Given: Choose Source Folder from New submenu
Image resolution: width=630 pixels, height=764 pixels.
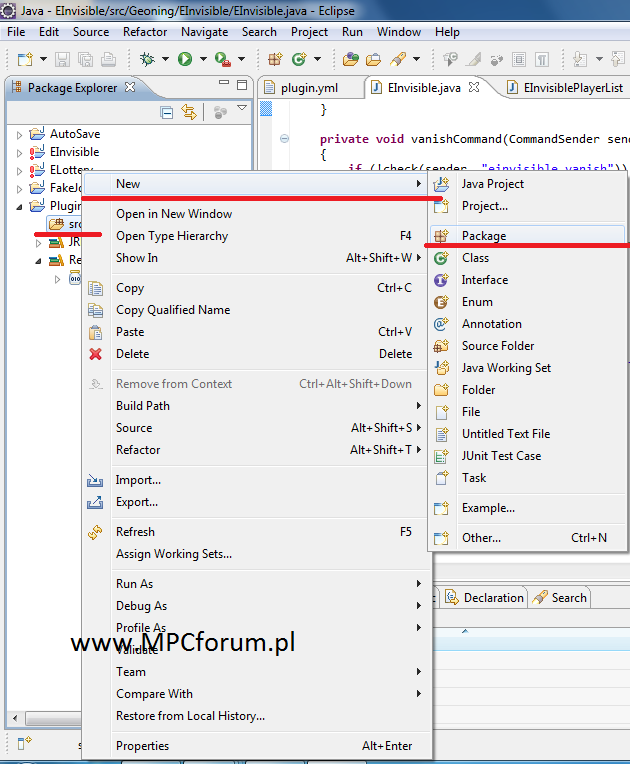Looking at the screenshot, I should coord(528,345).
